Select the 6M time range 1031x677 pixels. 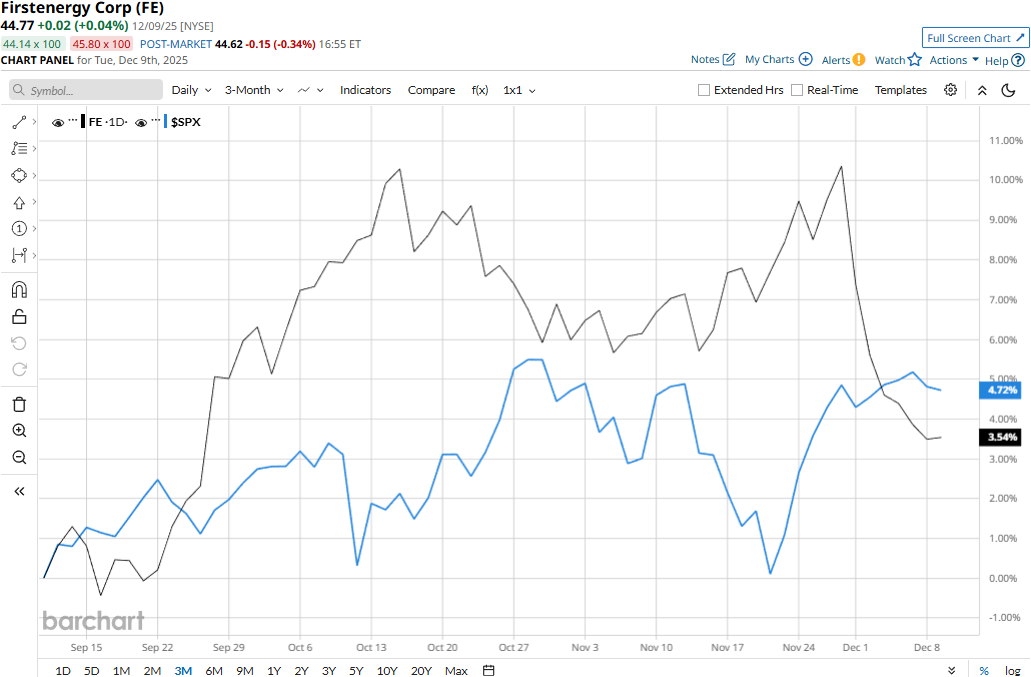point(214,670)
